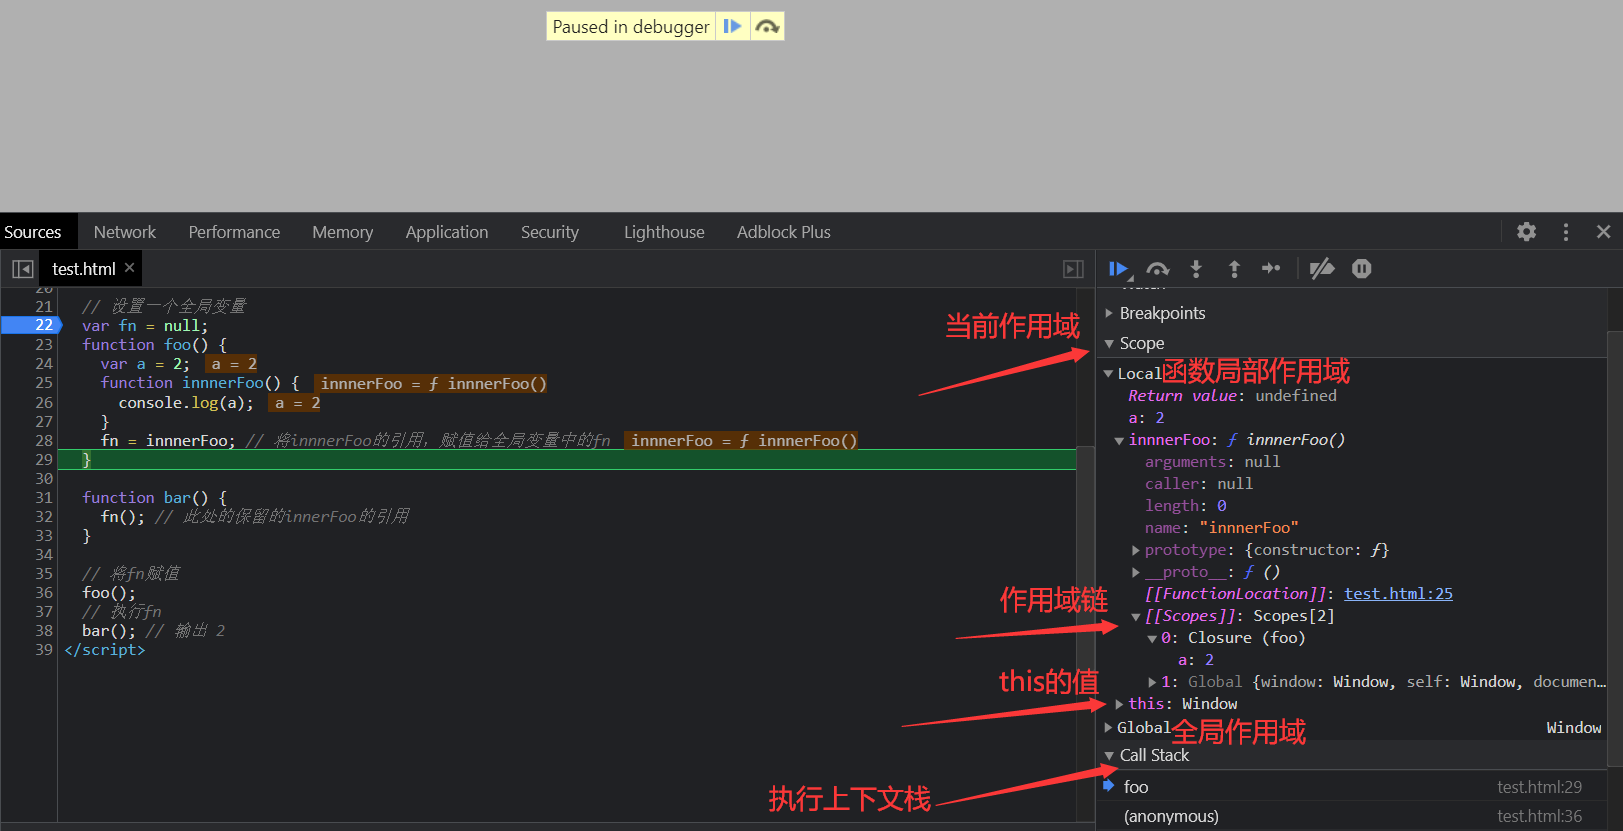Click the code line 'var fn = null;'
Screen dimensions: 1623x831
(145, 325)
